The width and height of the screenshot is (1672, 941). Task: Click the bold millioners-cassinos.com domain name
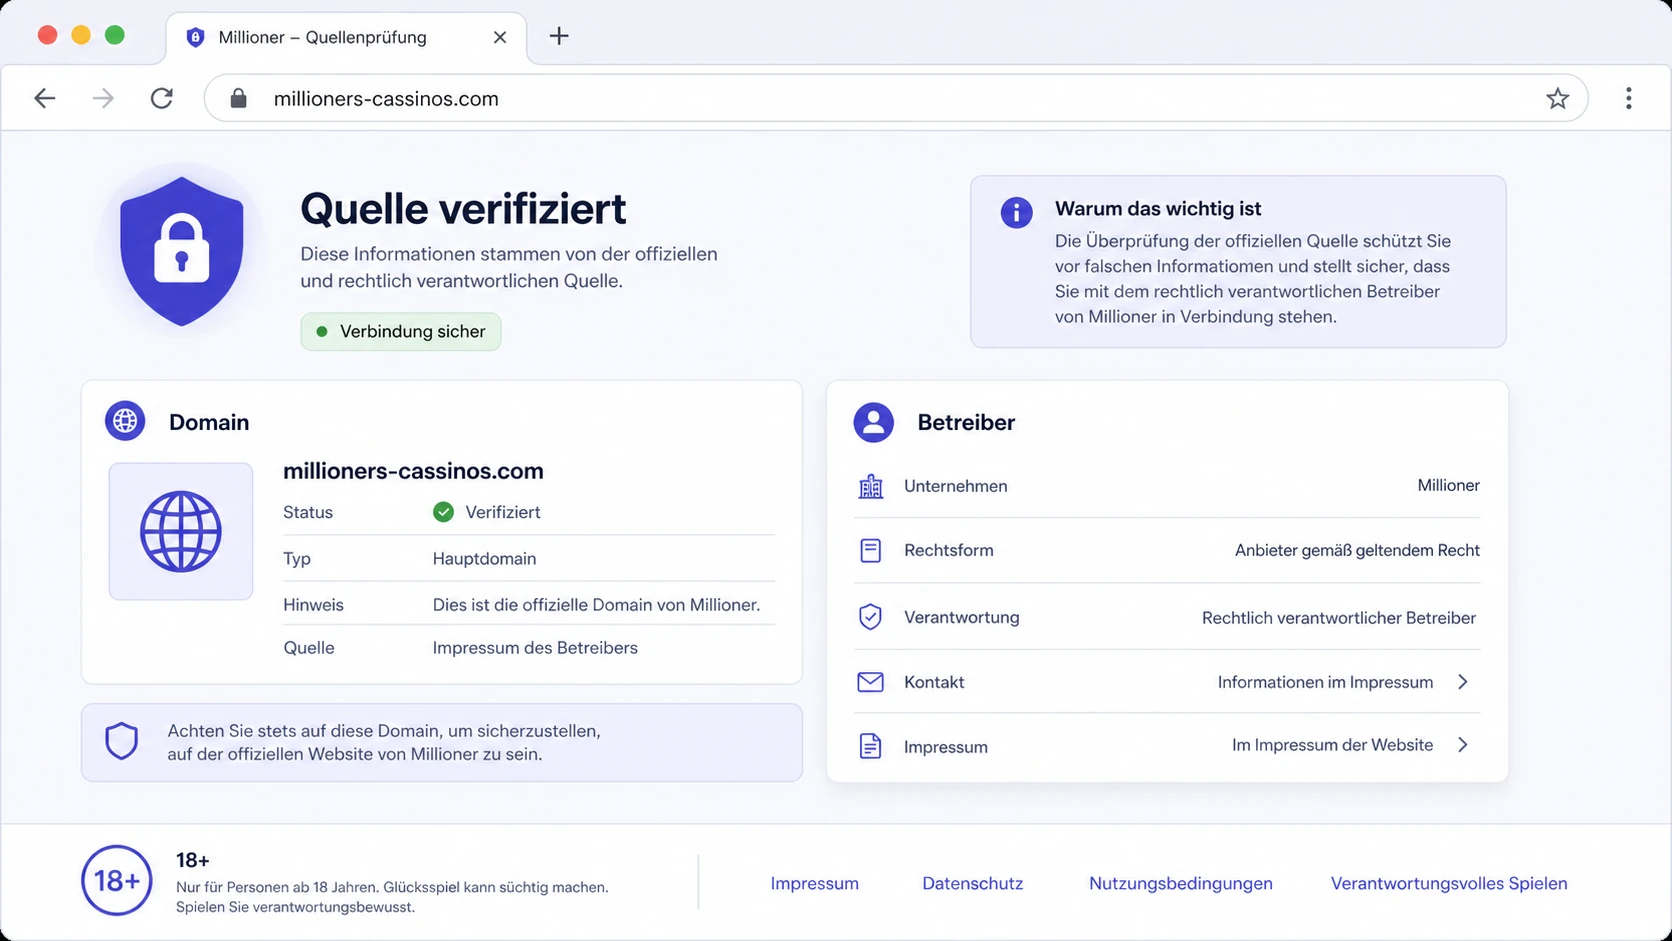coord(413,471)
